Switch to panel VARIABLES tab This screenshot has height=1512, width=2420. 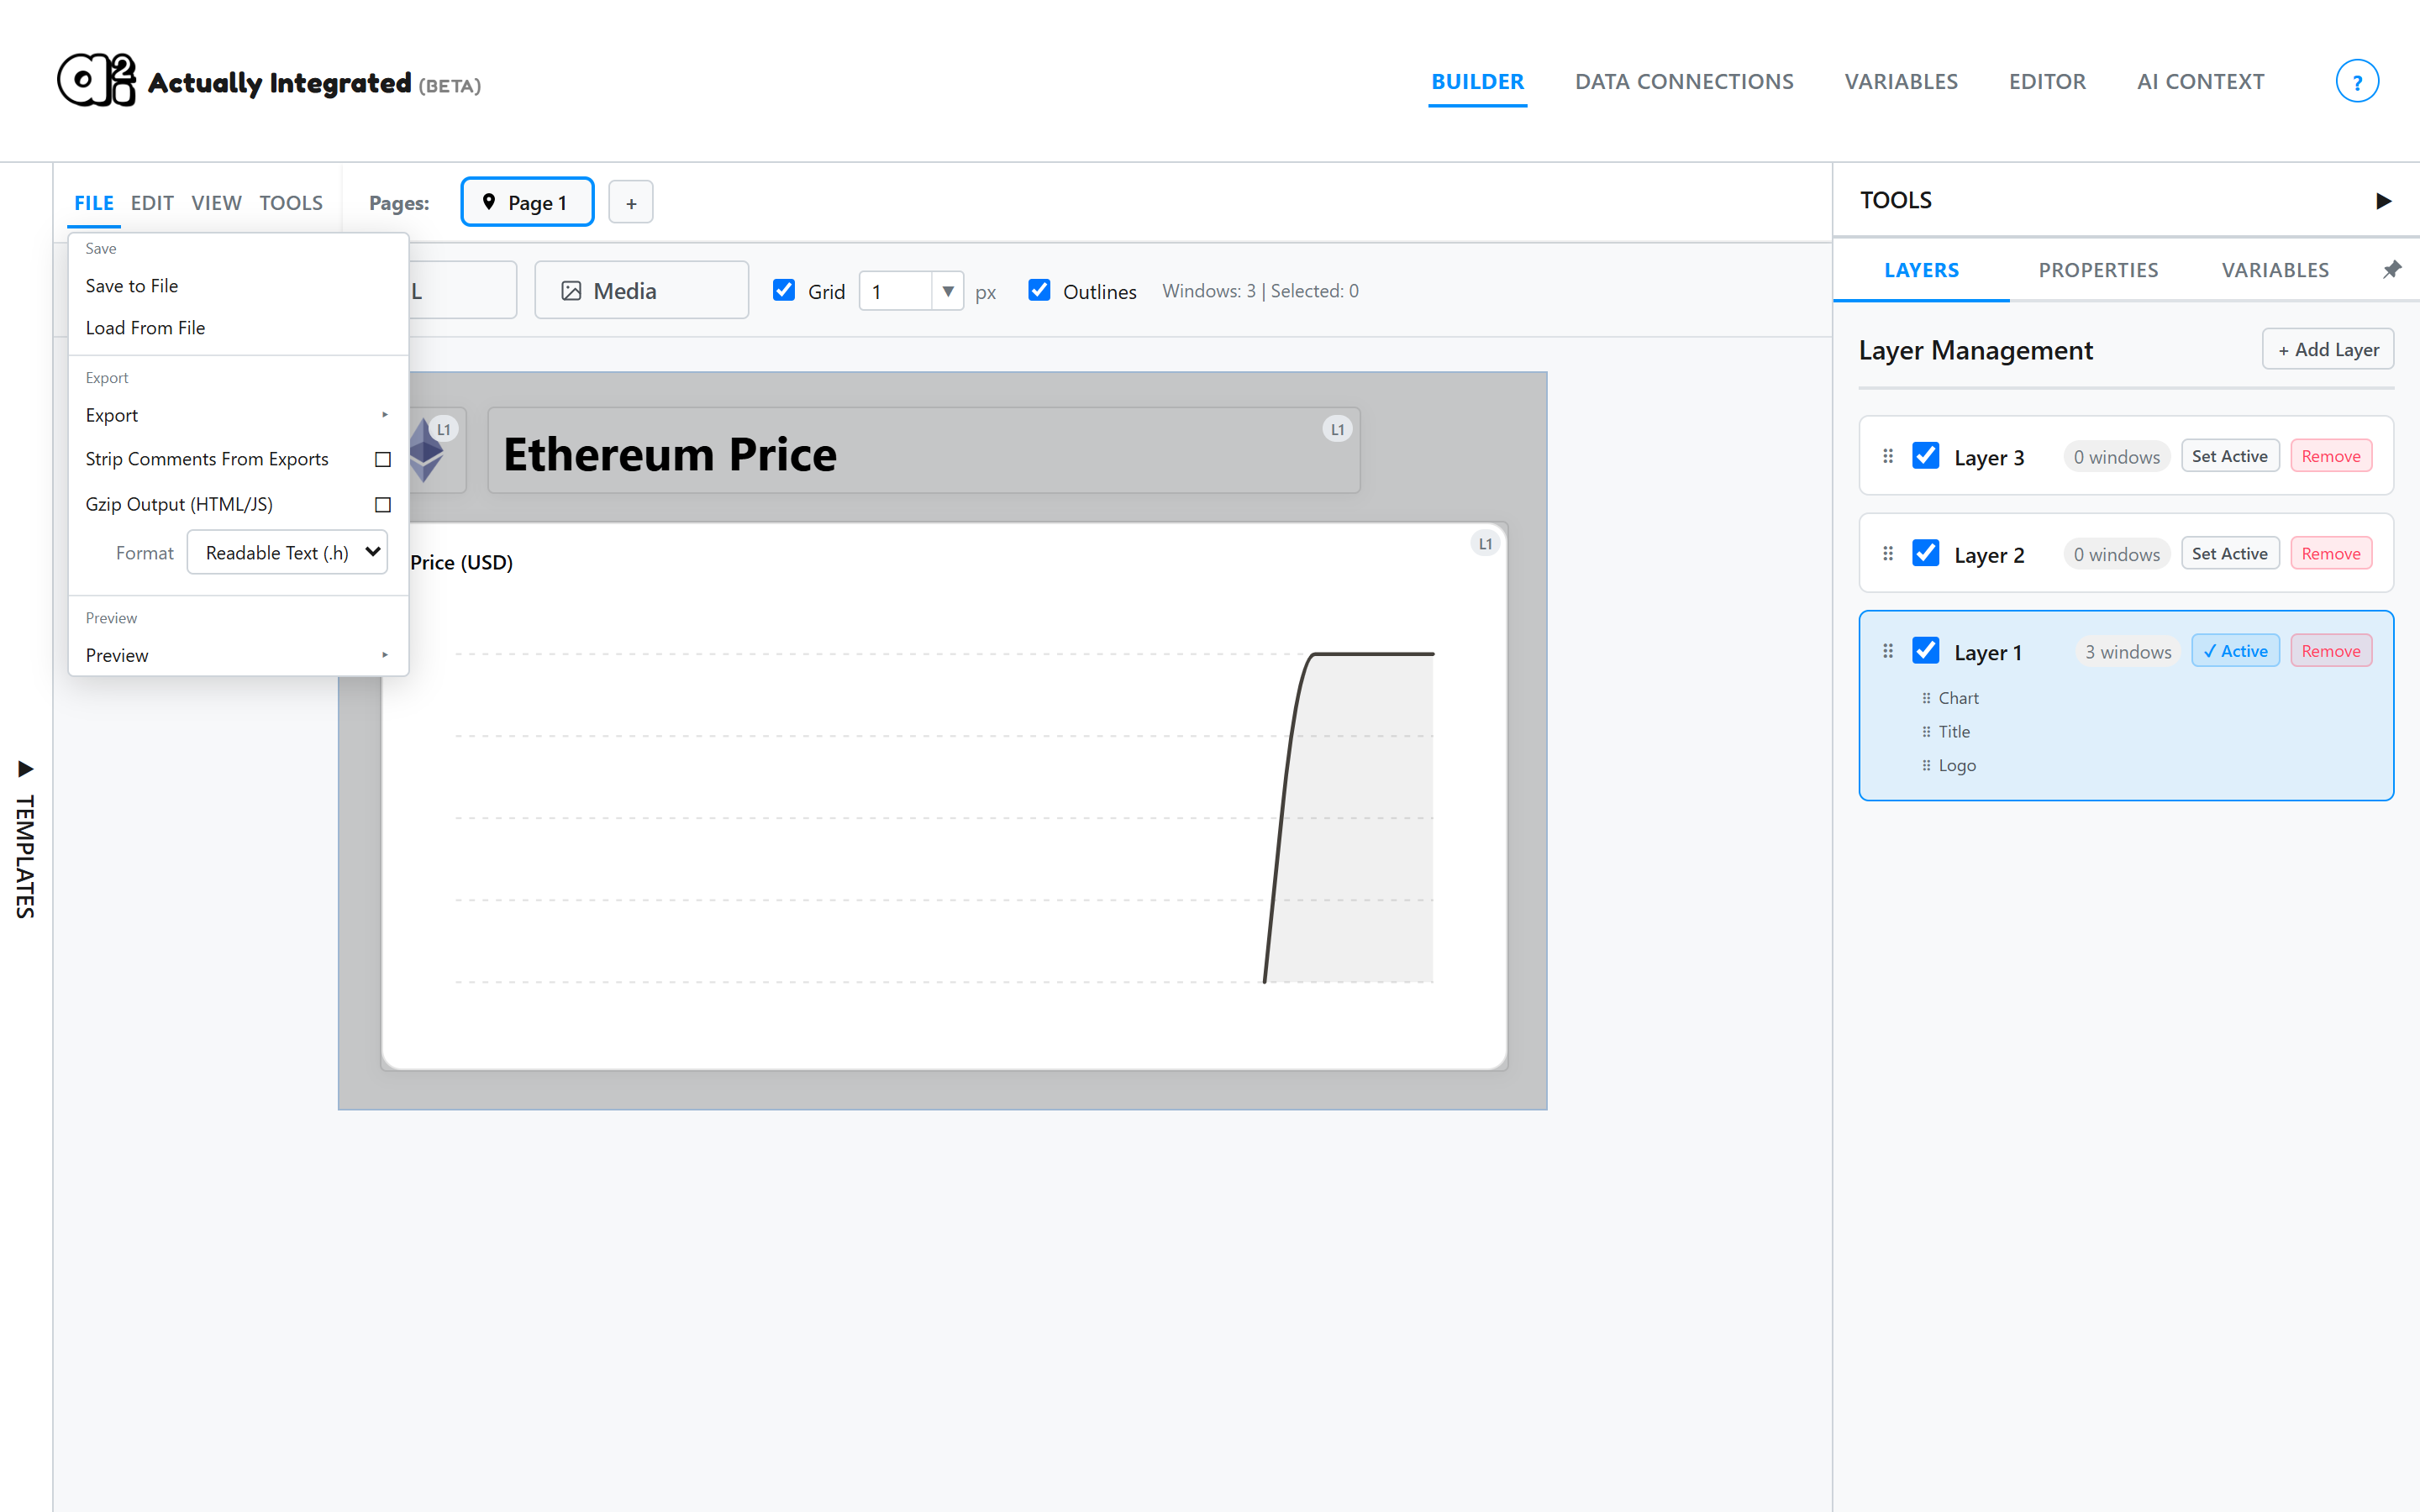click(x=2275, y=270)
